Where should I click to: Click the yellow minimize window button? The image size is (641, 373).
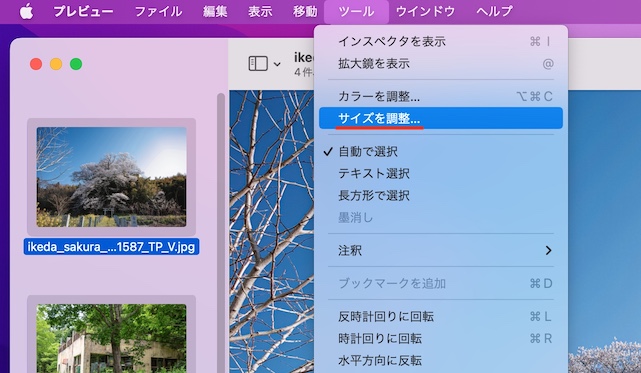point(56,64)
